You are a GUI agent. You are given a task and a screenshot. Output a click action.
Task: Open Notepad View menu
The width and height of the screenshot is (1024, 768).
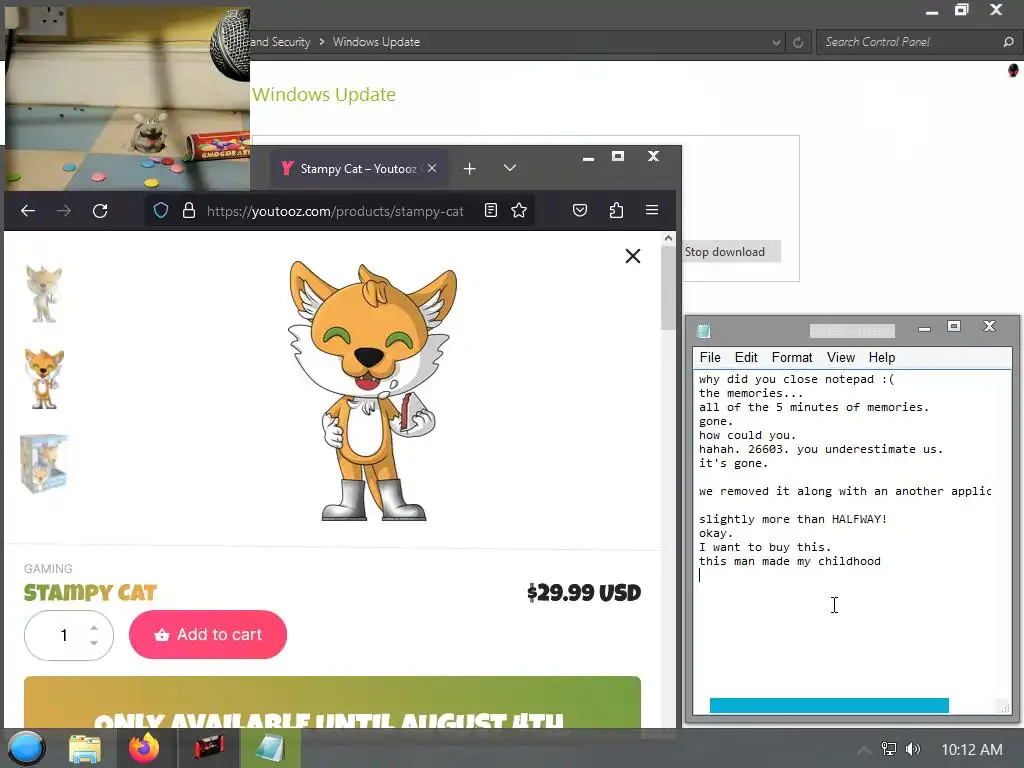[x=840, y=357]
